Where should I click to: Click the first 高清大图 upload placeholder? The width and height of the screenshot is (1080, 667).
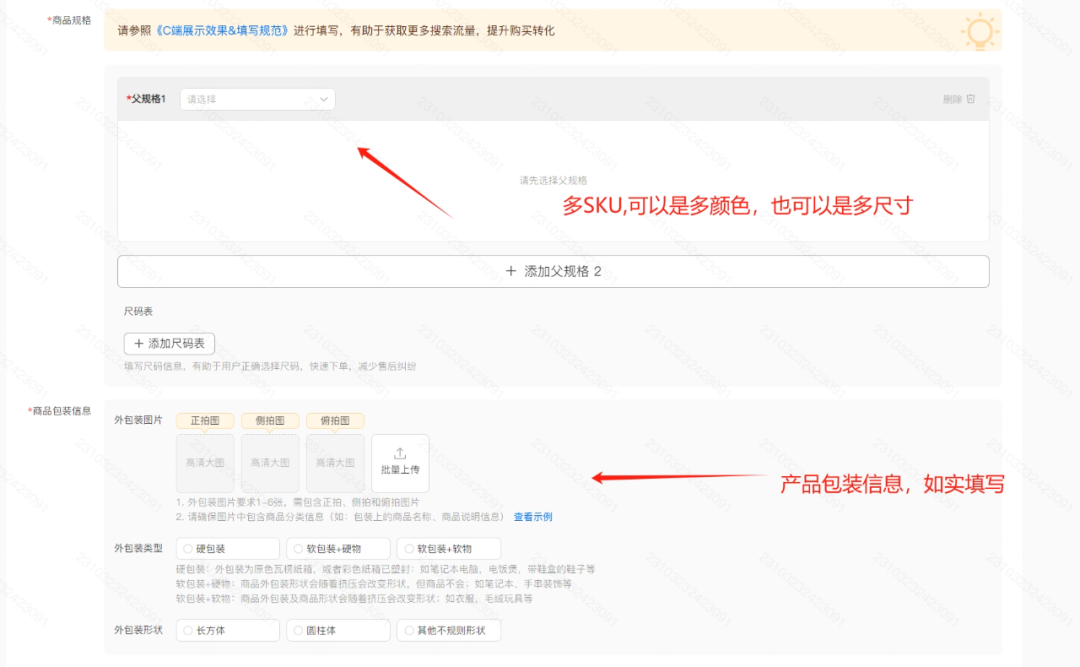204,462
